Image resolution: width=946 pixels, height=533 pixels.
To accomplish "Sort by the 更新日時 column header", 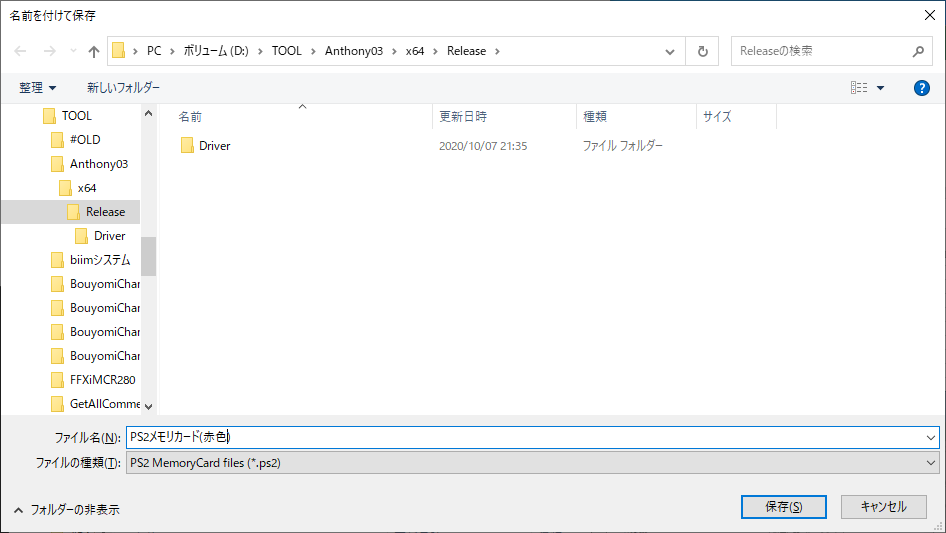I will tap(463, 116).
